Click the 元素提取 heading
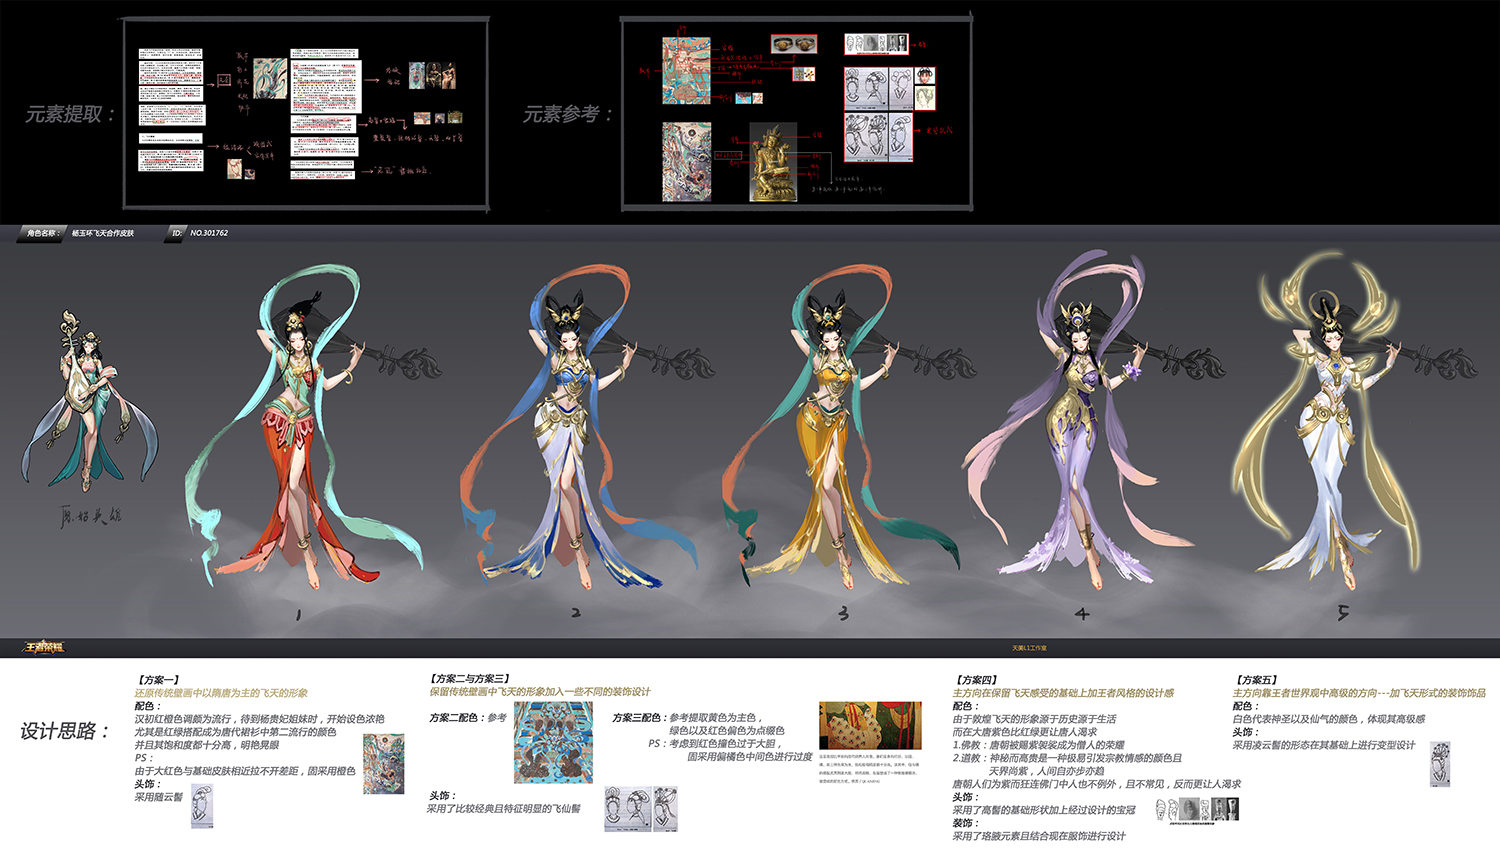This screenshot has height=854, width=1500. click(69, 114)
